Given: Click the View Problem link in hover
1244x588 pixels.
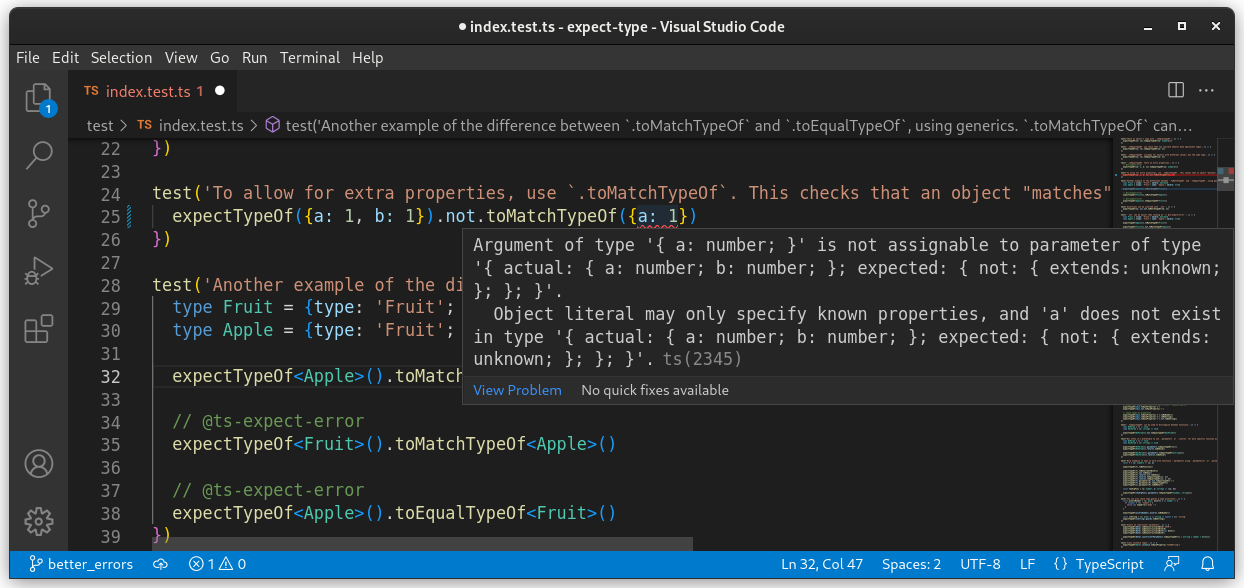Looking at the screenshot, I should [517, 390].
